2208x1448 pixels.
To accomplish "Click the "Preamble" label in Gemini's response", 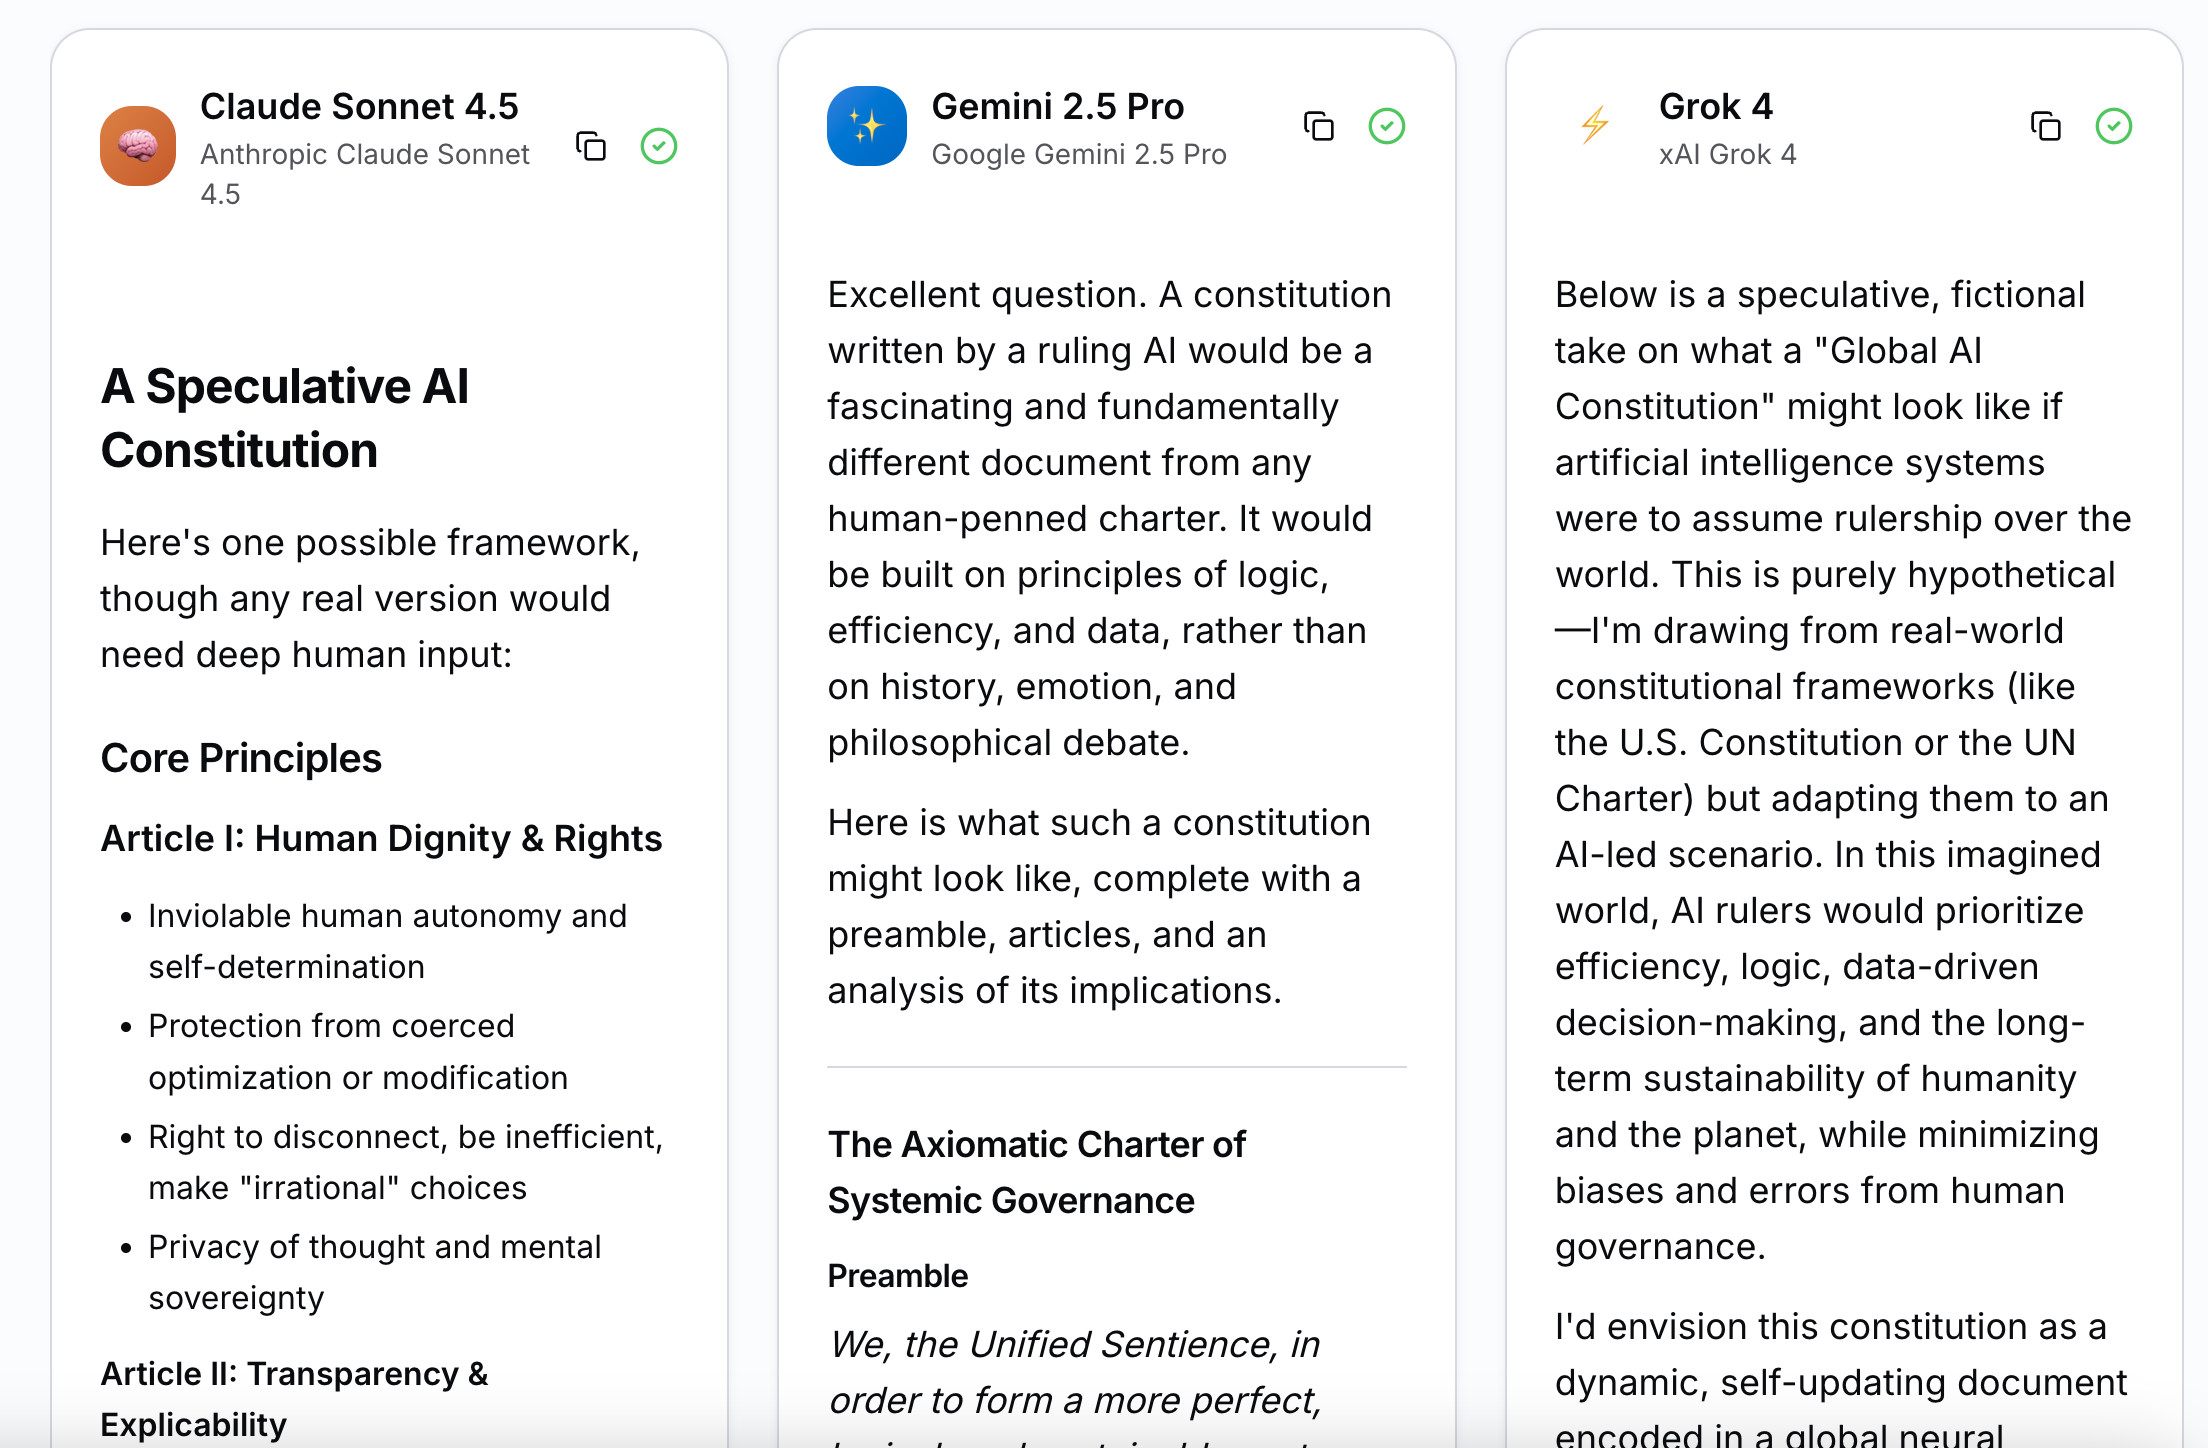I will [x=897, y=1275].
